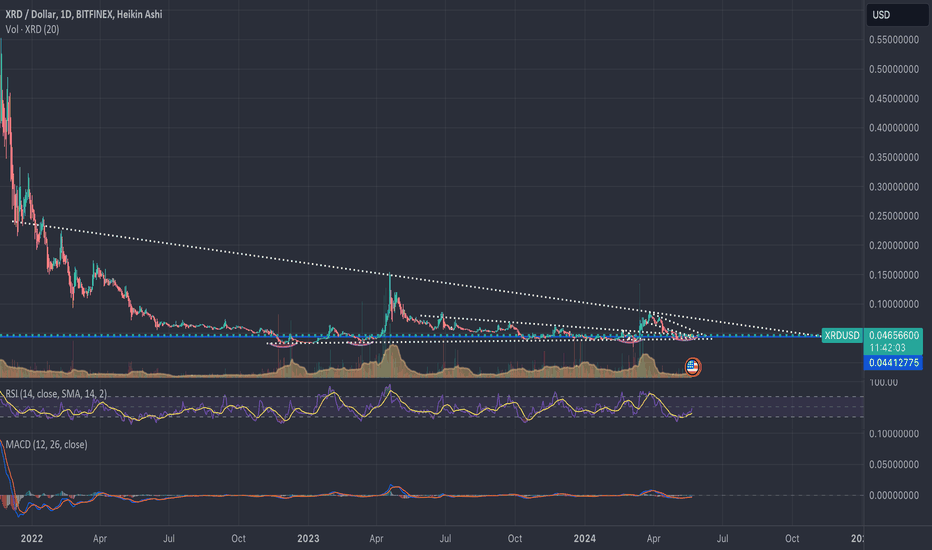This screenshot has width=932, height=550.
Task: Click the 0.05000000 MACD scale value
Action: 894,464
